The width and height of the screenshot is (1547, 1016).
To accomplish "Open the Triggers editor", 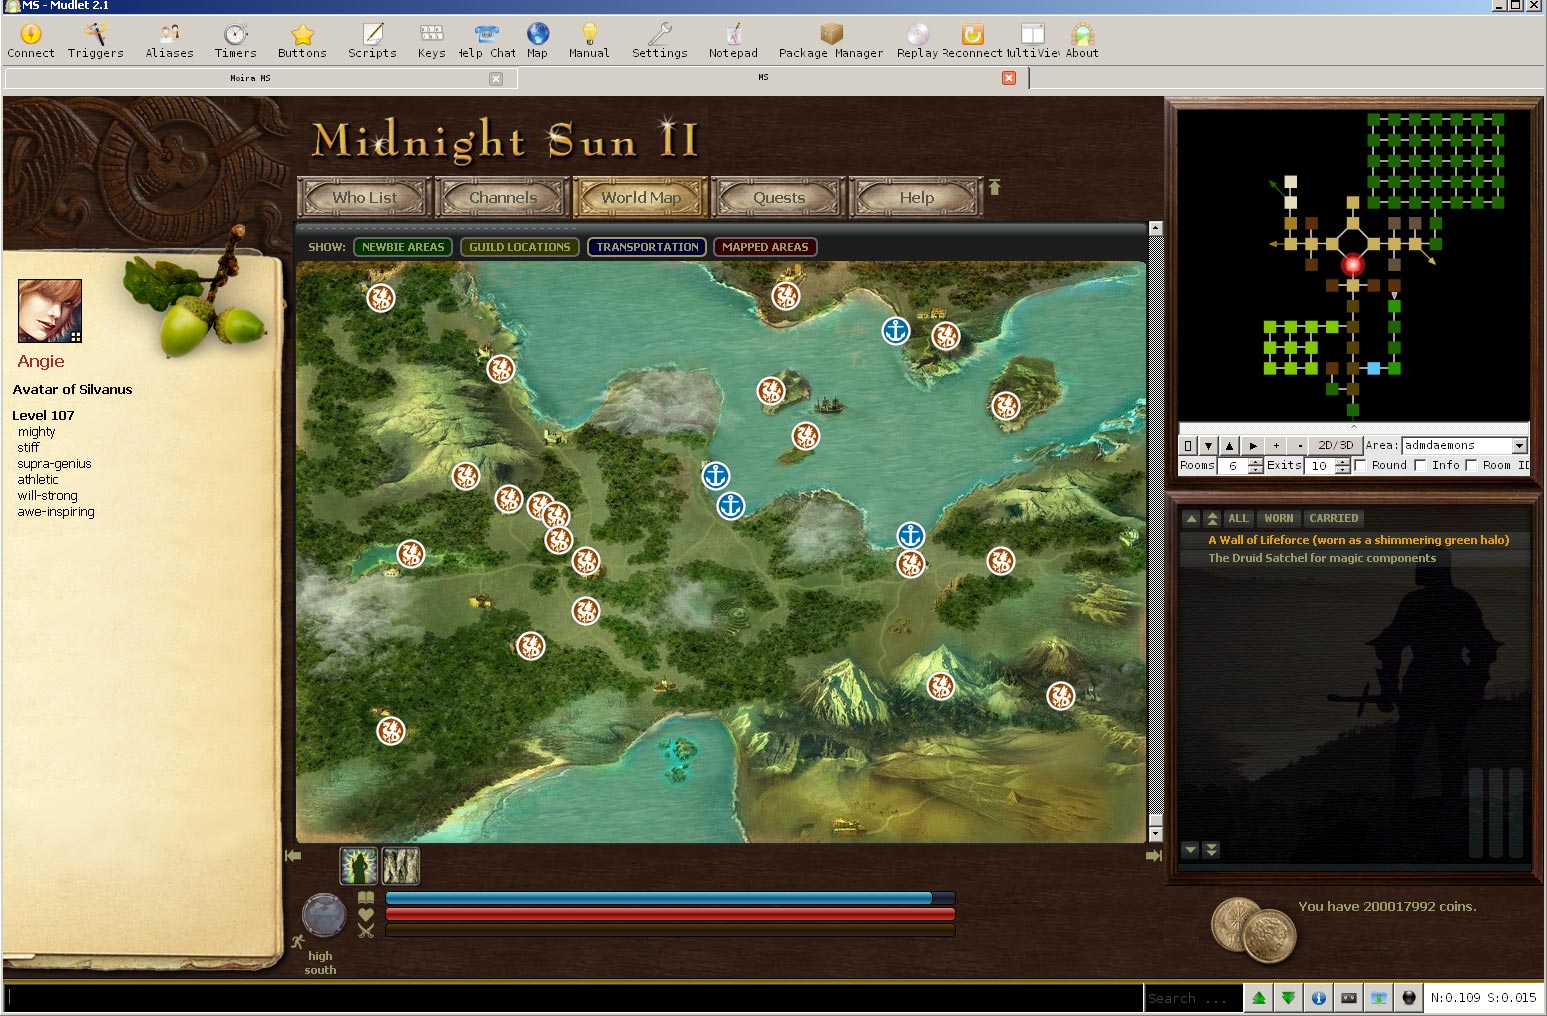I will click(x=95, y=41).
